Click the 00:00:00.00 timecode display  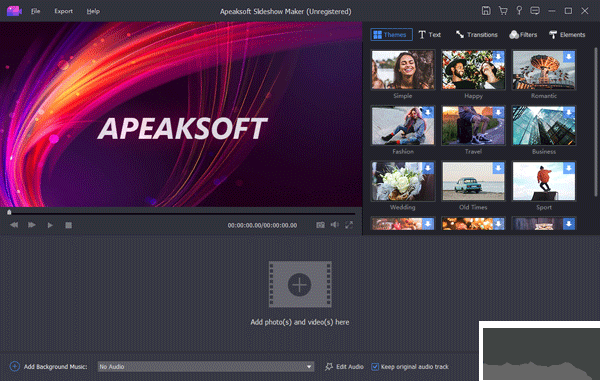point(262,225)
